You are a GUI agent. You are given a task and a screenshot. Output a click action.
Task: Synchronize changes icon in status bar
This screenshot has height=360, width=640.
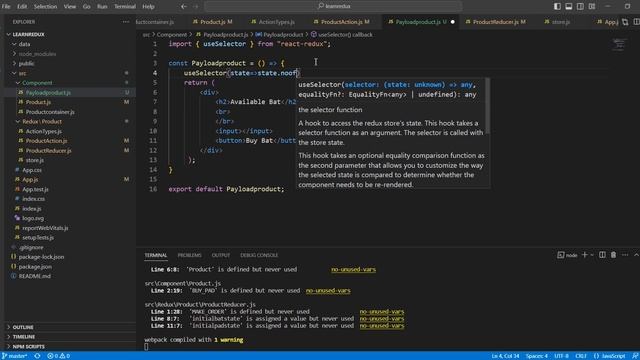(x=37, y=356)
